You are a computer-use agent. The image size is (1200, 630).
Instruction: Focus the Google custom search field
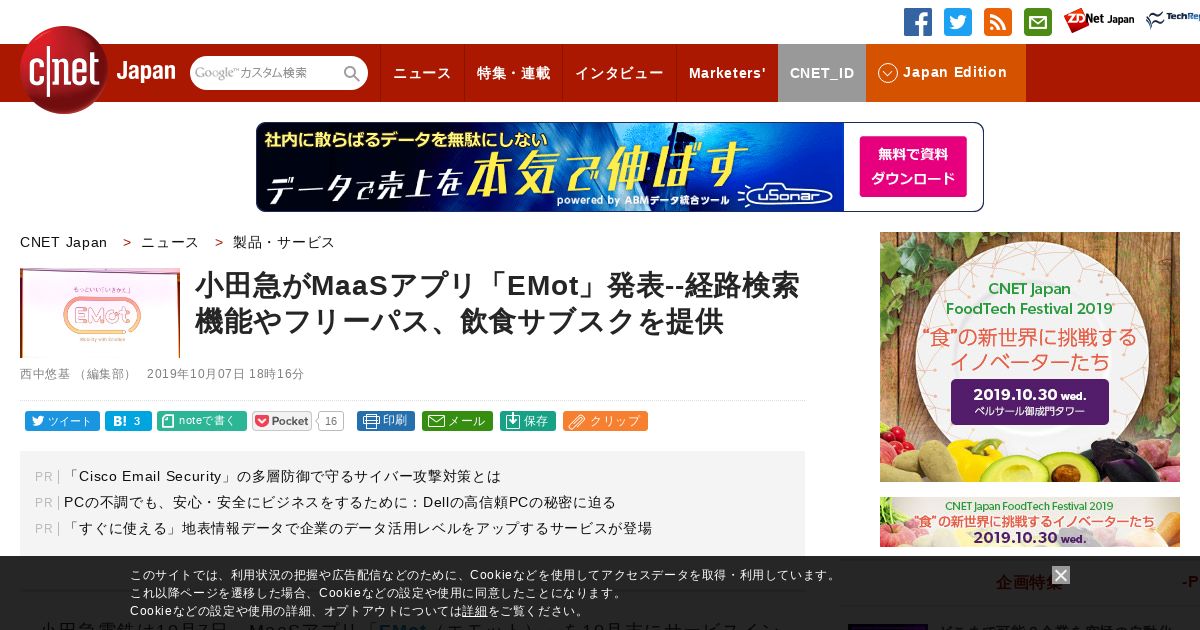[267, 73]
